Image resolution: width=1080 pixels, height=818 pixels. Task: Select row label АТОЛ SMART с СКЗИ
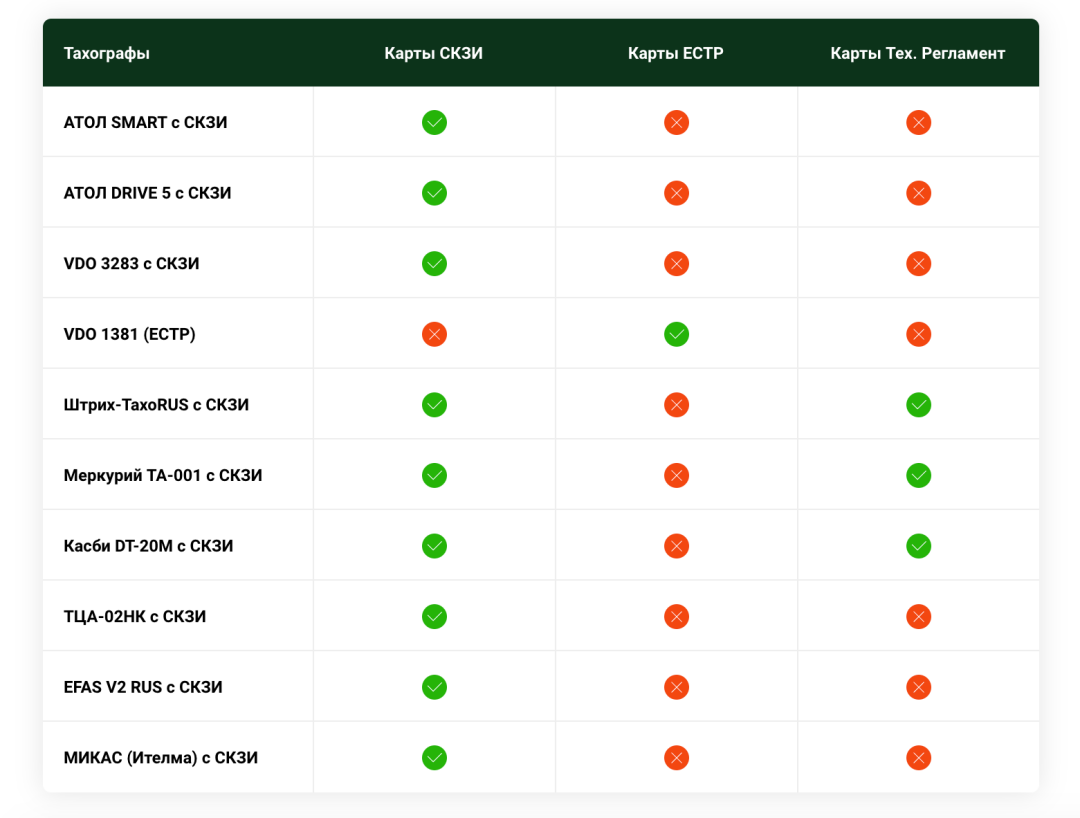145,123
